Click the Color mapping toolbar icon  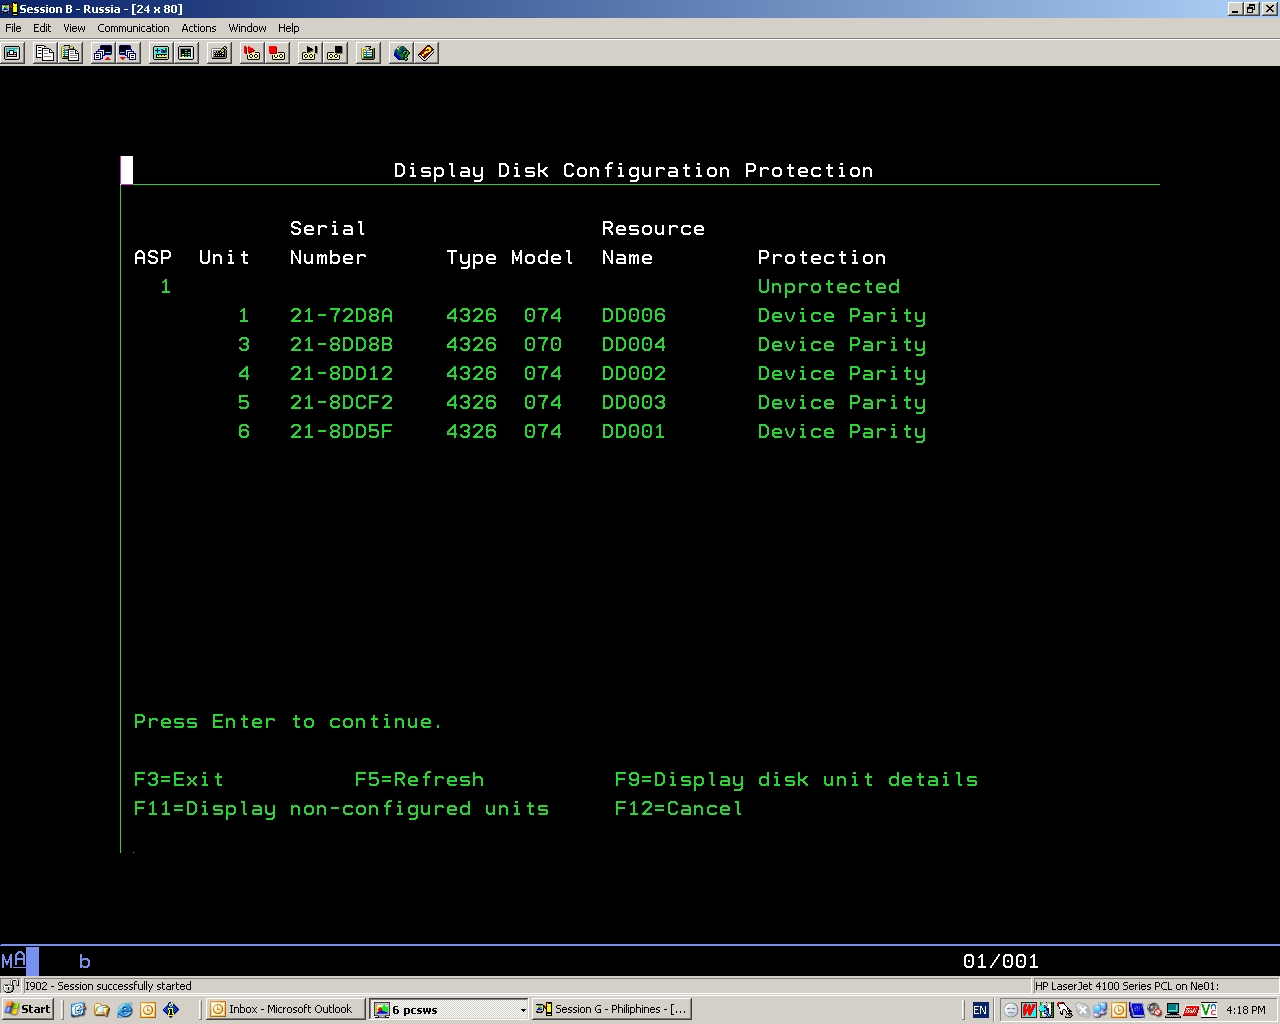[x=186, y=53]
